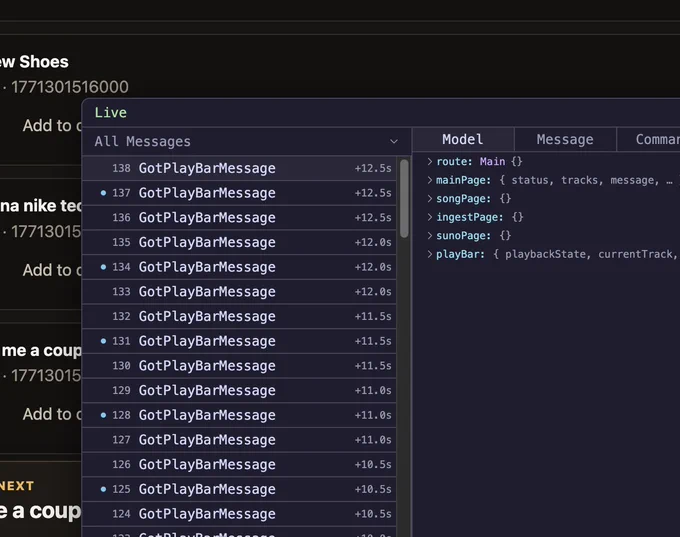Expand the ingestPage model field
Image resolution: width=680 pixels, height=537 pixels.
[x=429, y=217]
